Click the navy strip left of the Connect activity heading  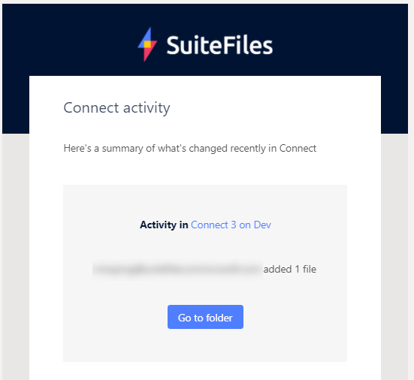pyautogui.click(x=16, y=105)
